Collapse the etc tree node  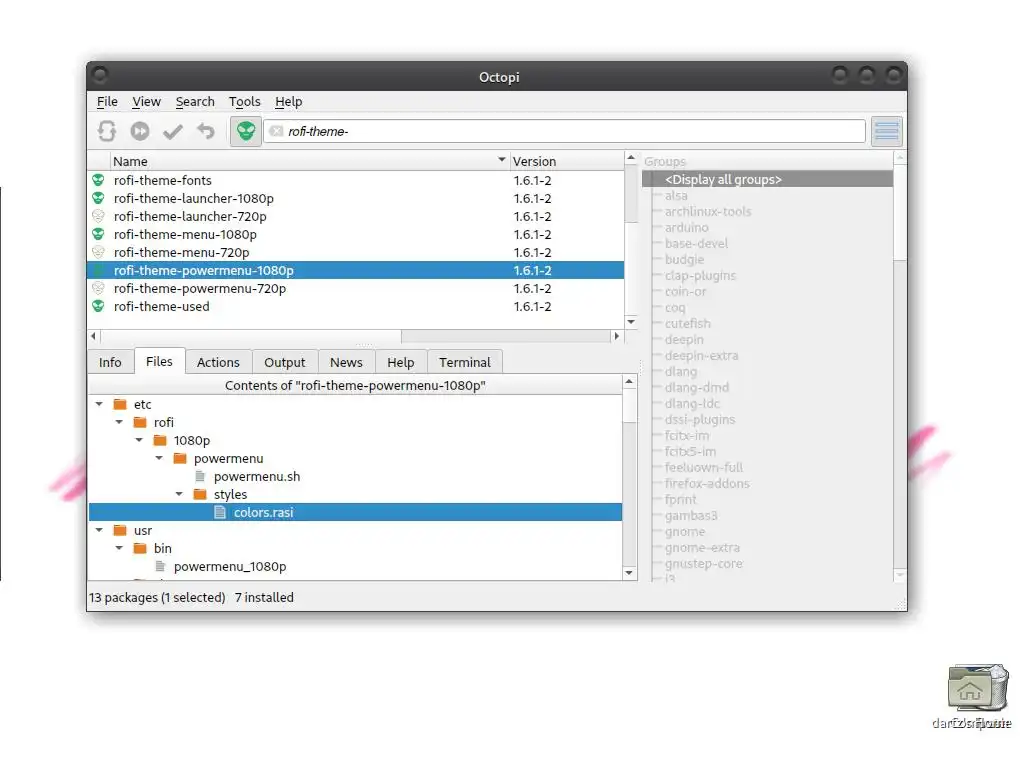tap(99, 404)
